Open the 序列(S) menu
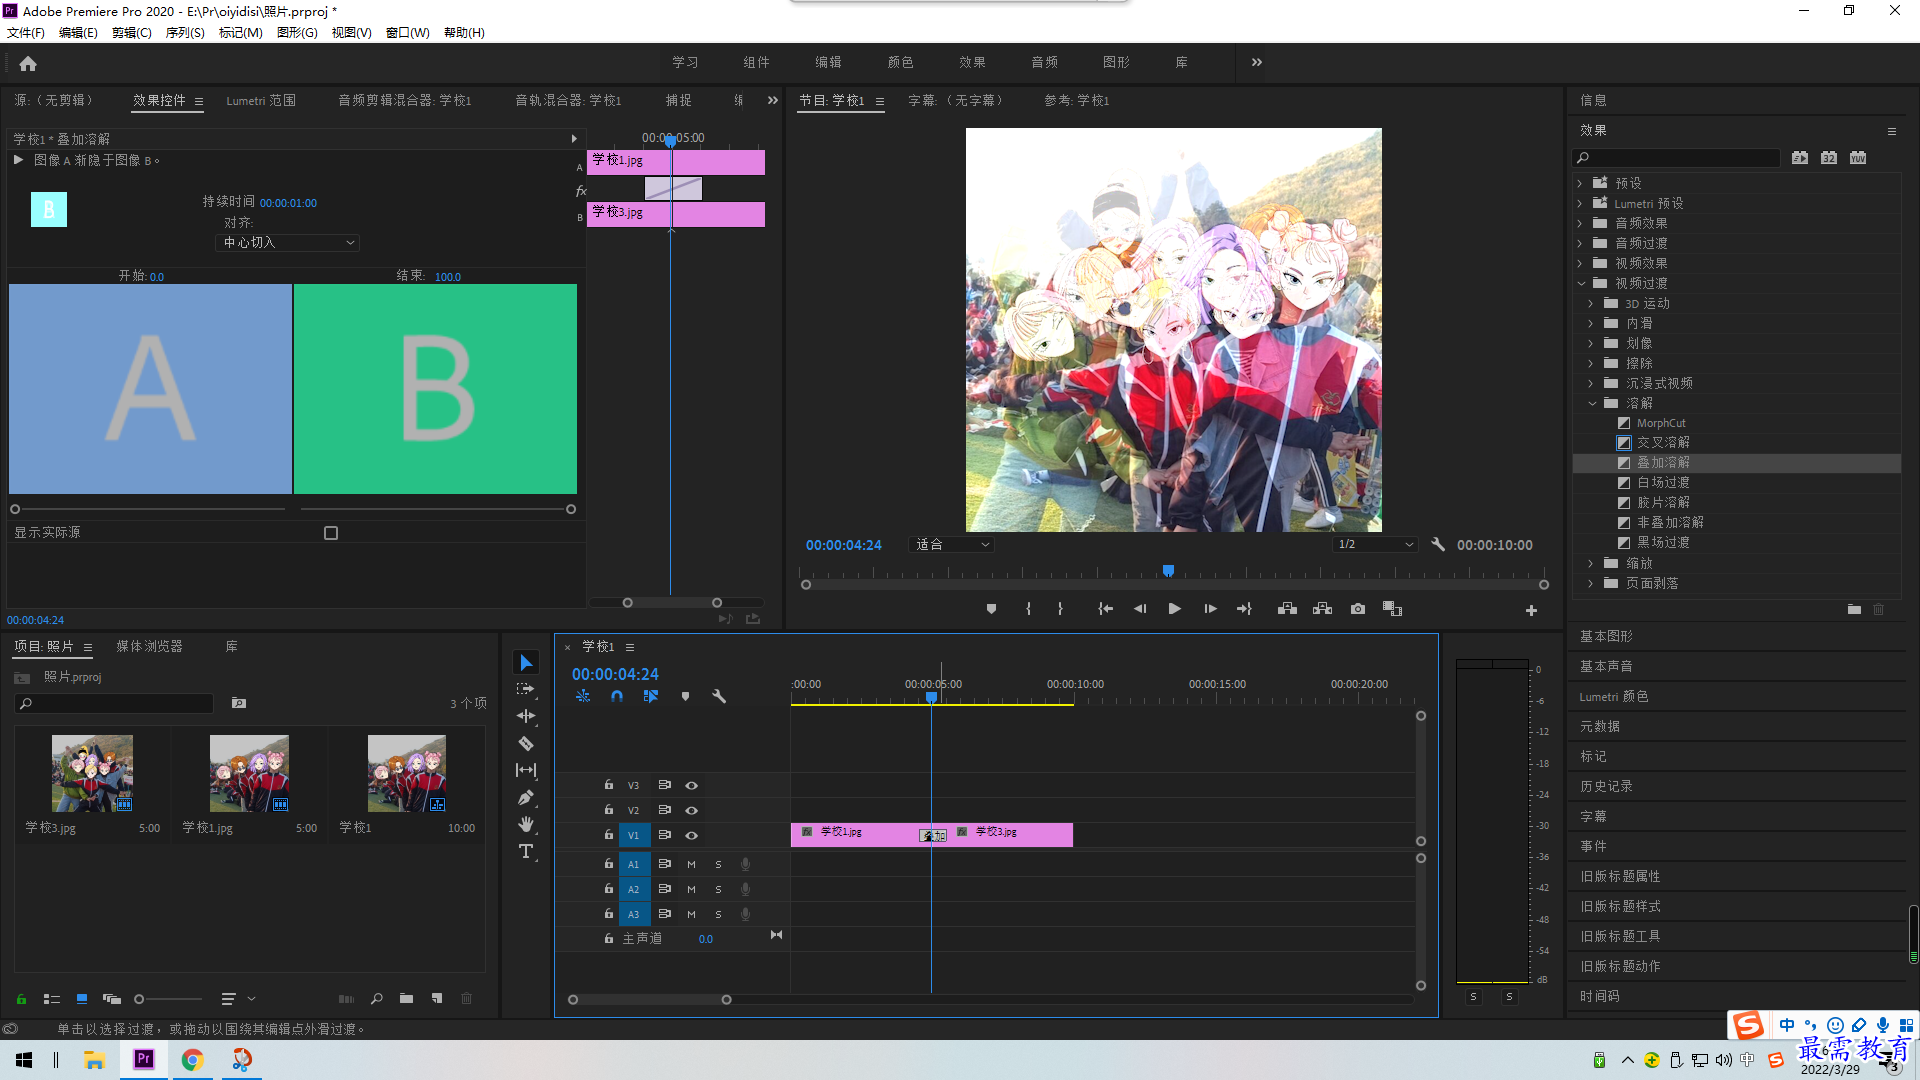 click(x=185, y=32)
